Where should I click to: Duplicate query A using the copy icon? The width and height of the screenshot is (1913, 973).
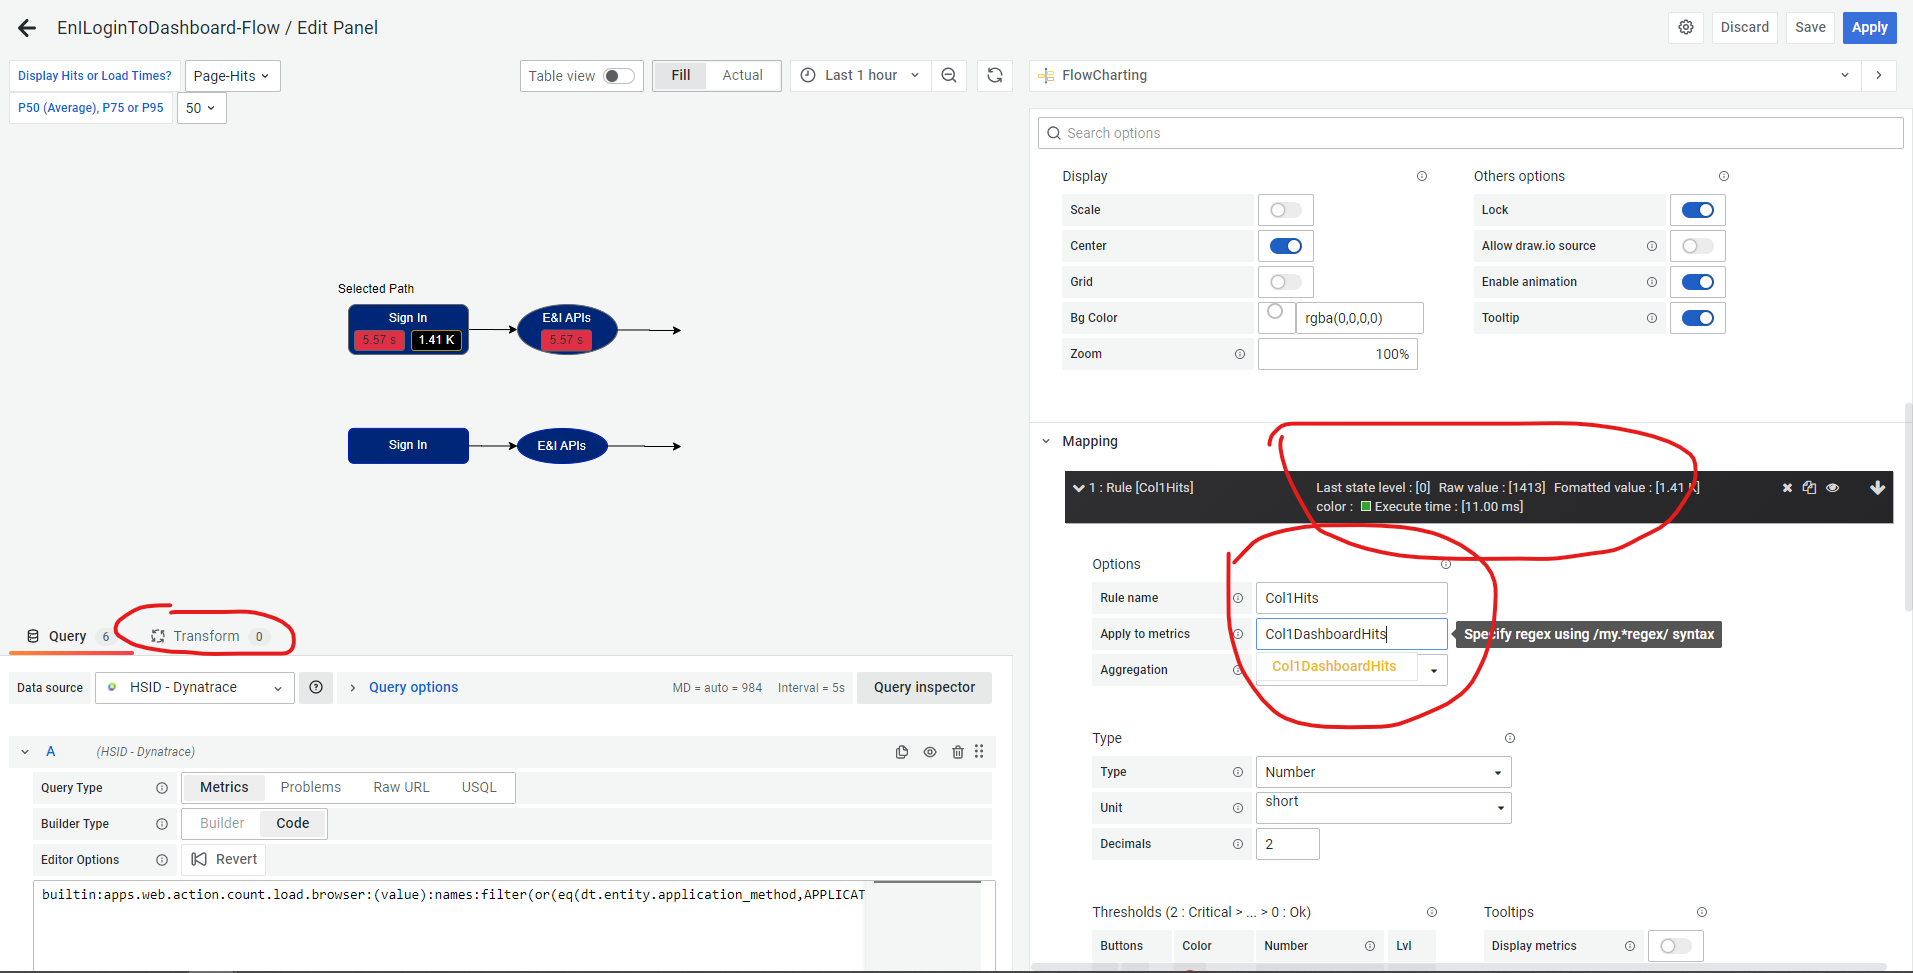(x=902, y=751)
